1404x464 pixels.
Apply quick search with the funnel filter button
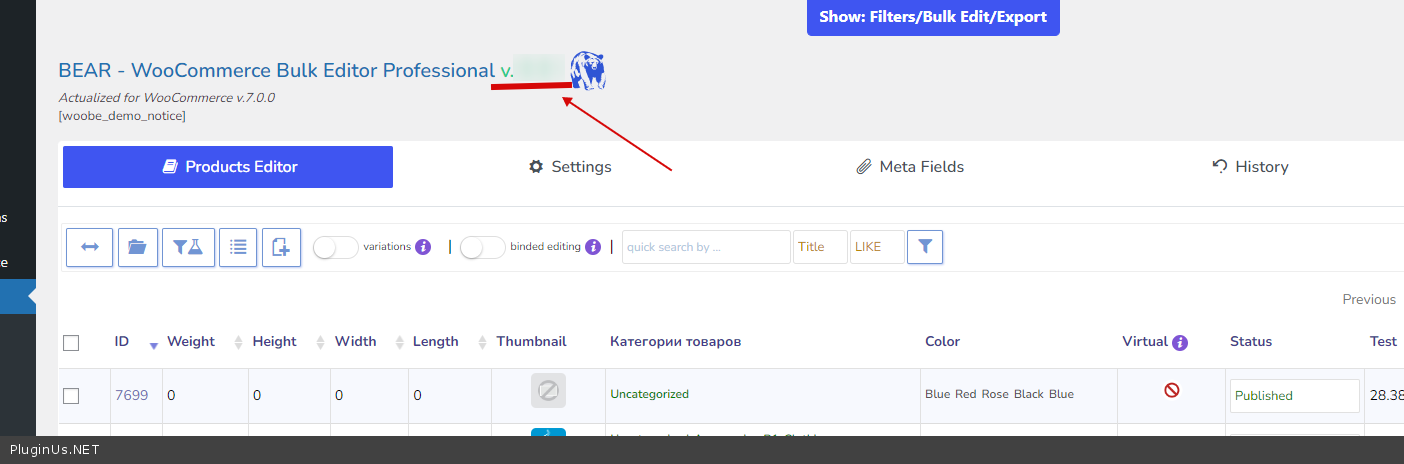[x=925, y=247]
